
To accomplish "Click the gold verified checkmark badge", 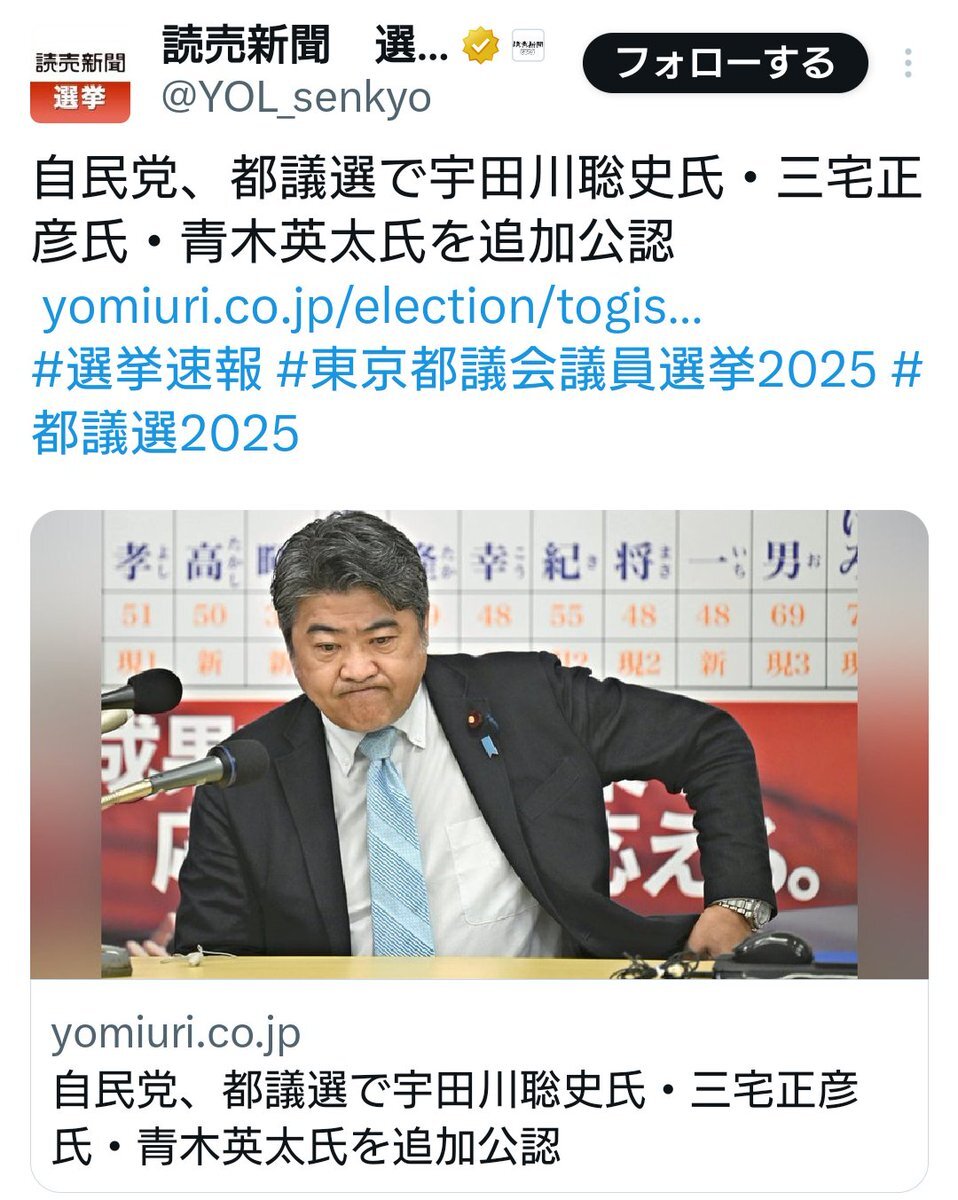I will 481,46.
